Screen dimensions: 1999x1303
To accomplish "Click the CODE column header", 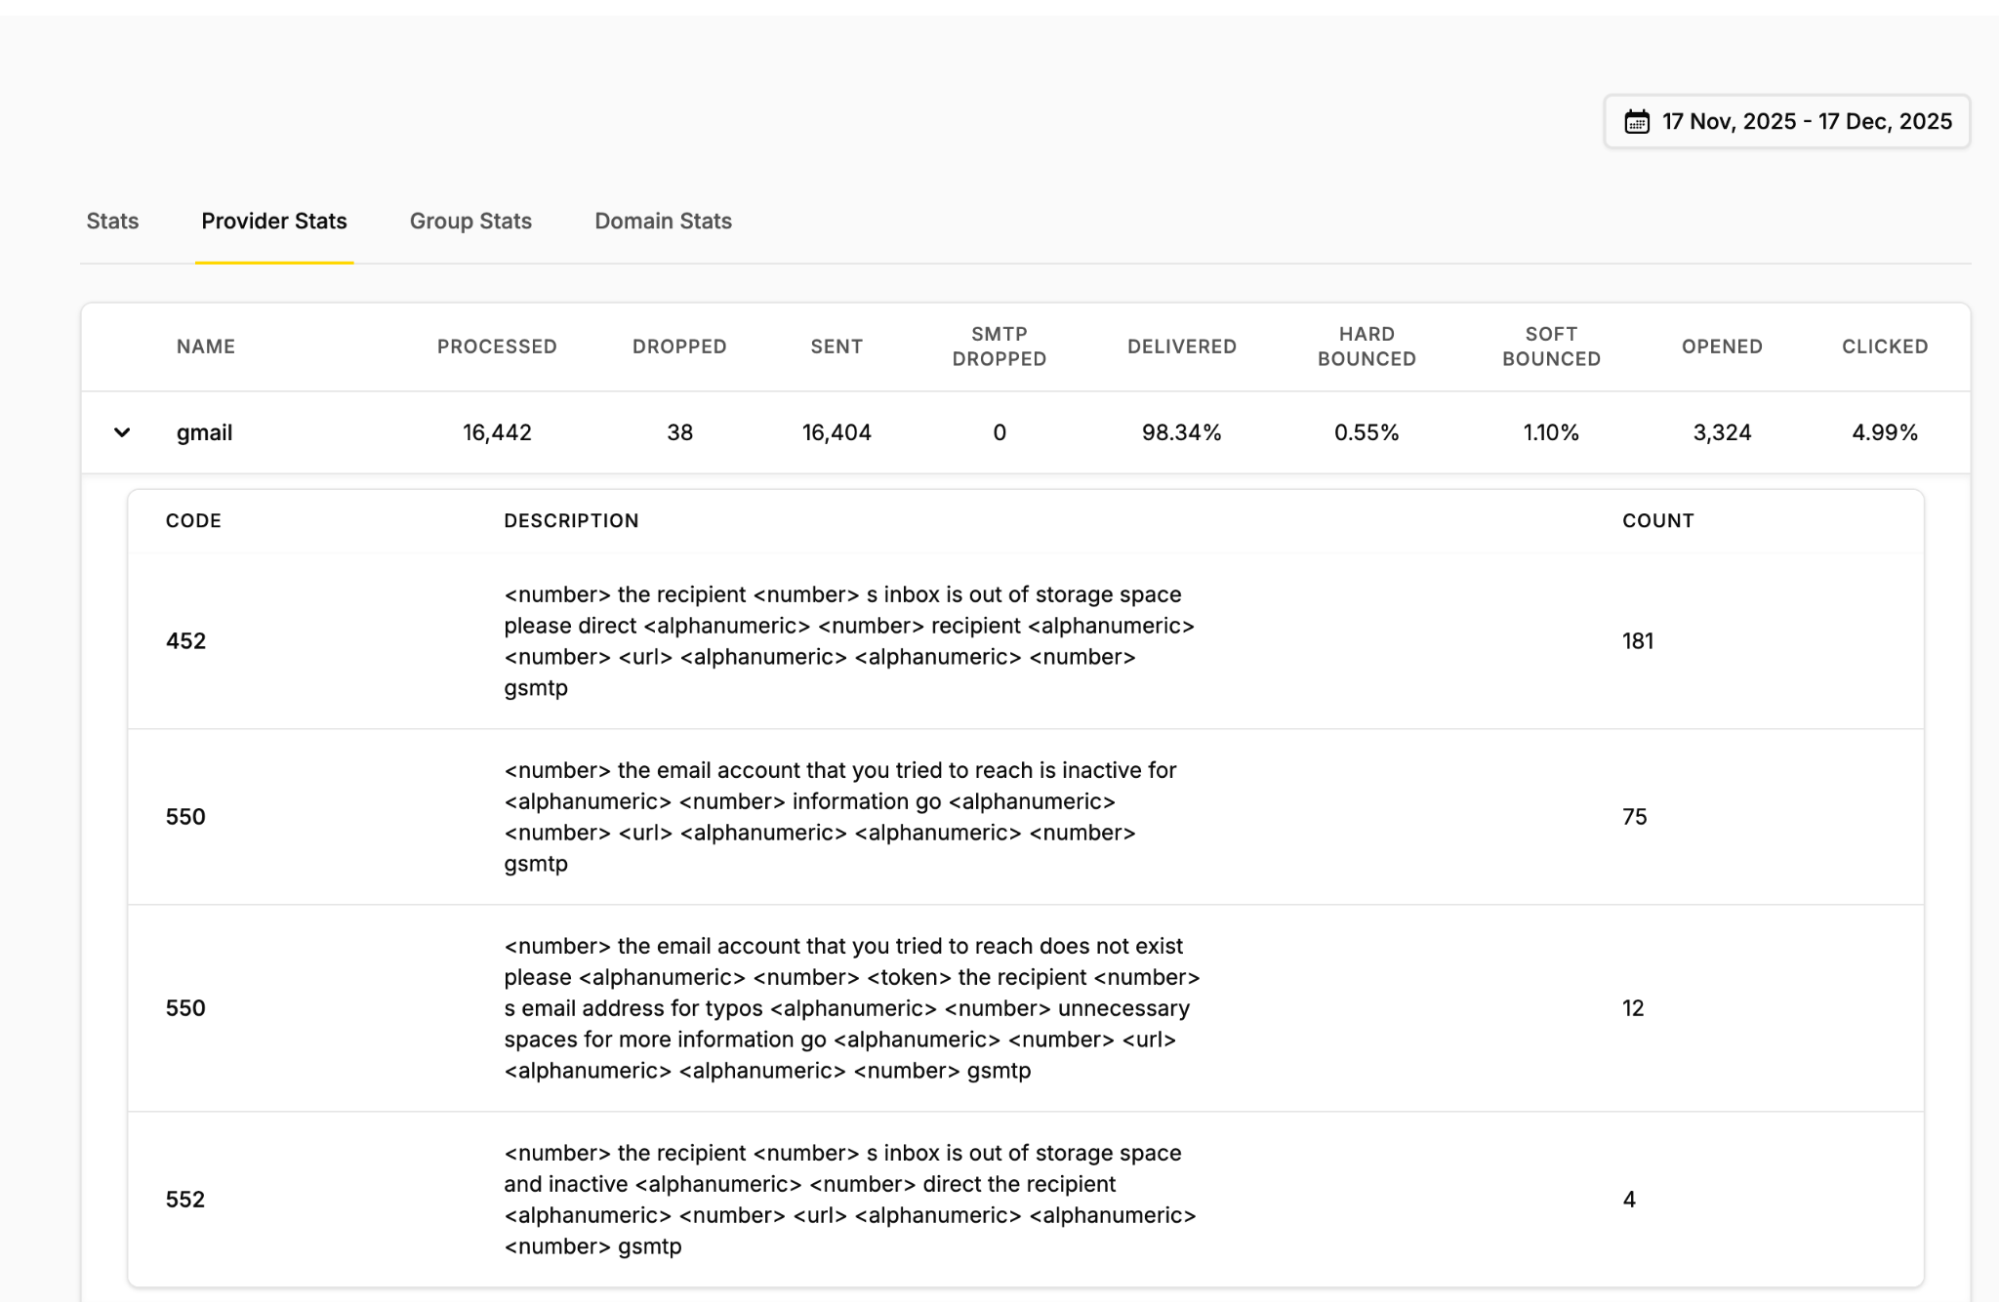I will 193,520.
